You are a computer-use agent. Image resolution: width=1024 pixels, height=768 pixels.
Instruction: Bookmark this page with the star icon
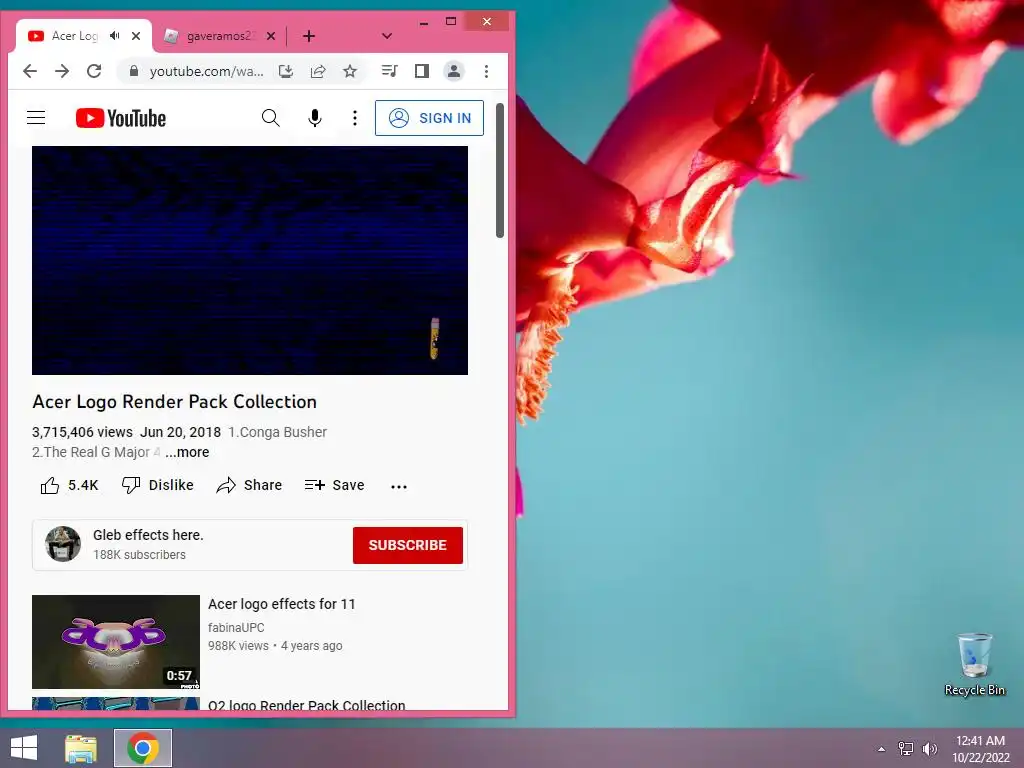[350, 71]
